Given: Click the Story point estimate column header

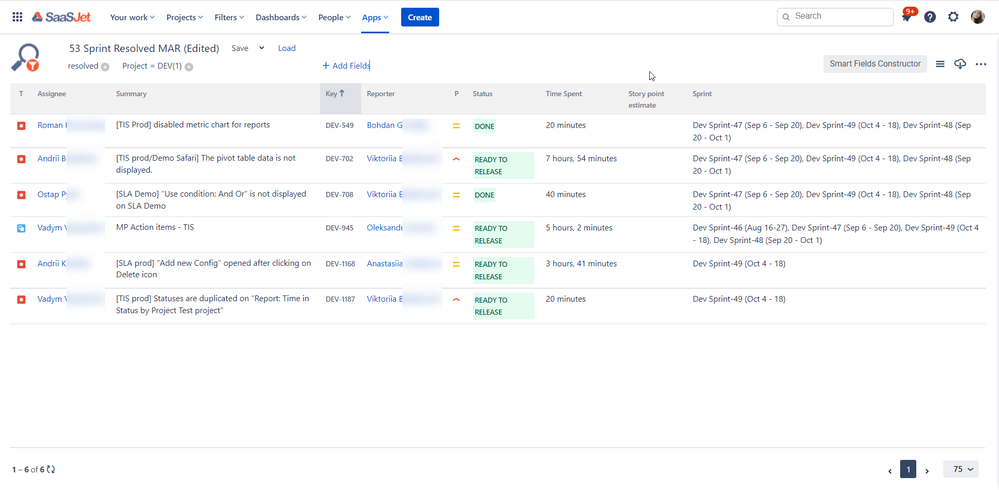Looking at the screenshot, I should tap(647, 99).
